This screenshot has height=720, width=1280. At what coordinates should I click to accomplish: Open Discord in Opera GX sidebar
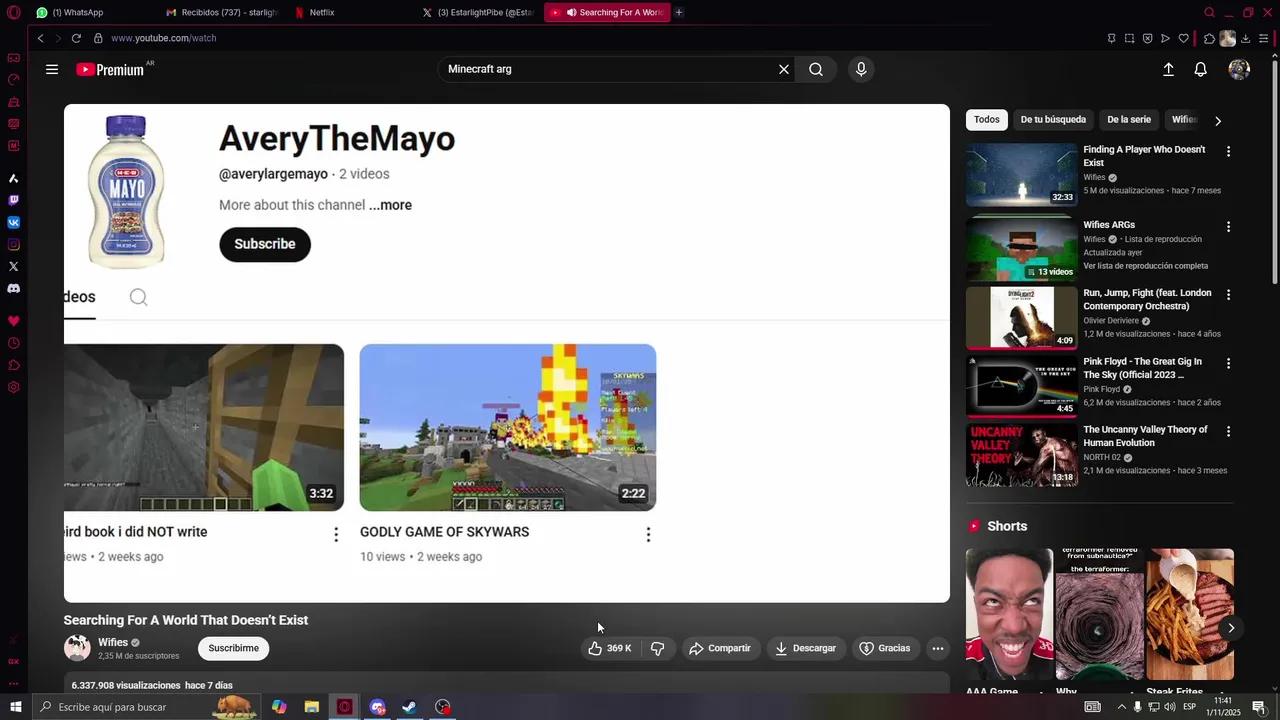point(13,288)
